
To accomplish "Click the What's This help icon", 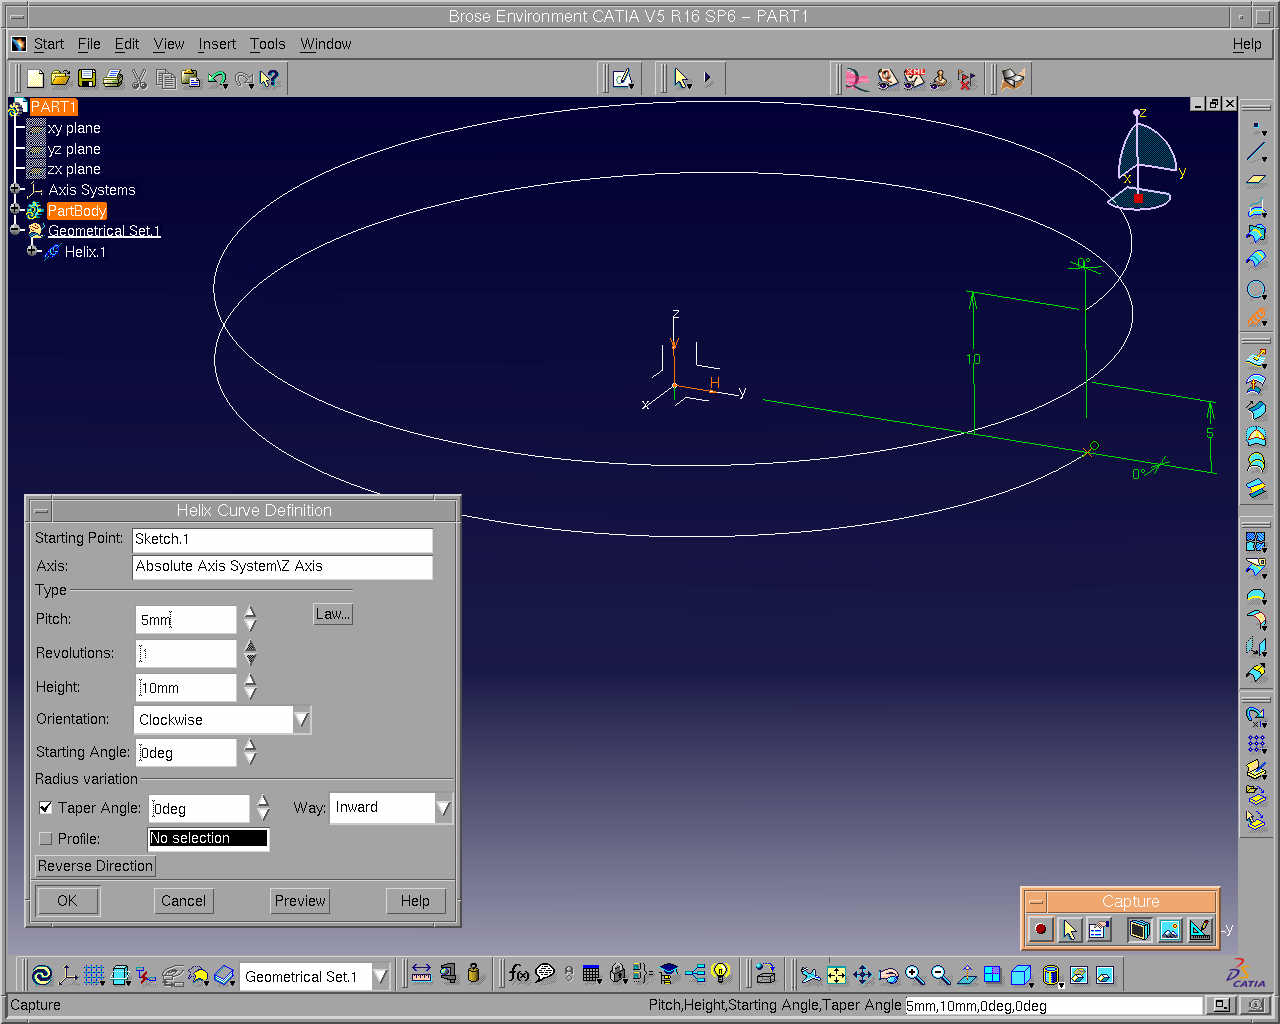I will 269,78.
